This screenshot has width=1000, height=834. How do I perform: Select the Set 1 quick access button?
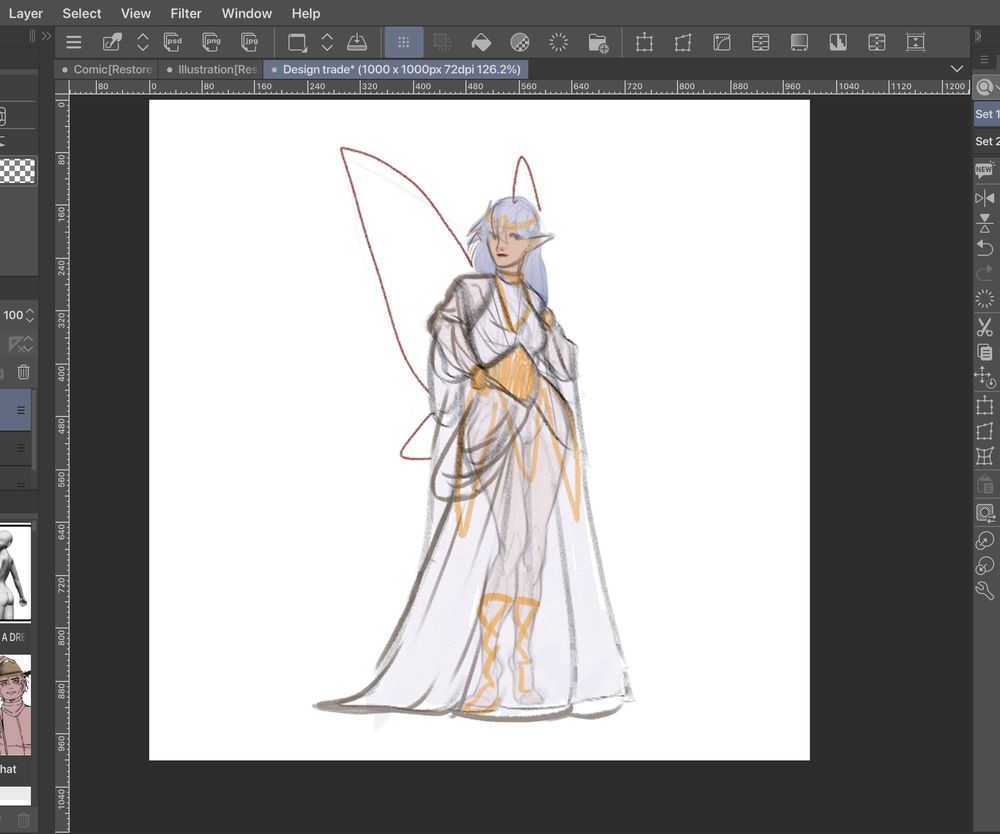pyautogui.click(x=986, y=114)
